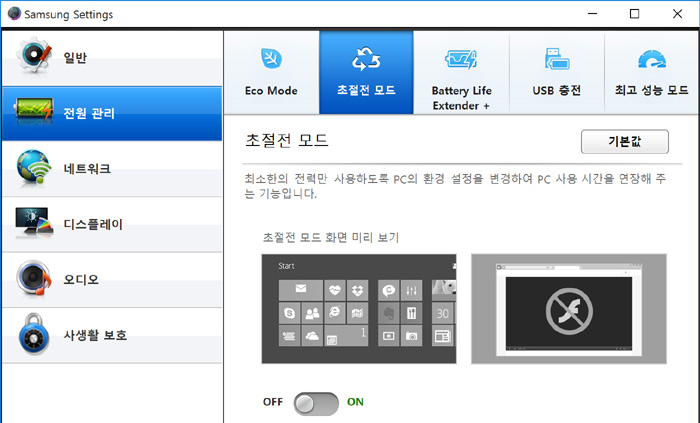Click the battery icon beside 전원 관리
This screenshot has width=700, height=423.
[x=34, y=111]
